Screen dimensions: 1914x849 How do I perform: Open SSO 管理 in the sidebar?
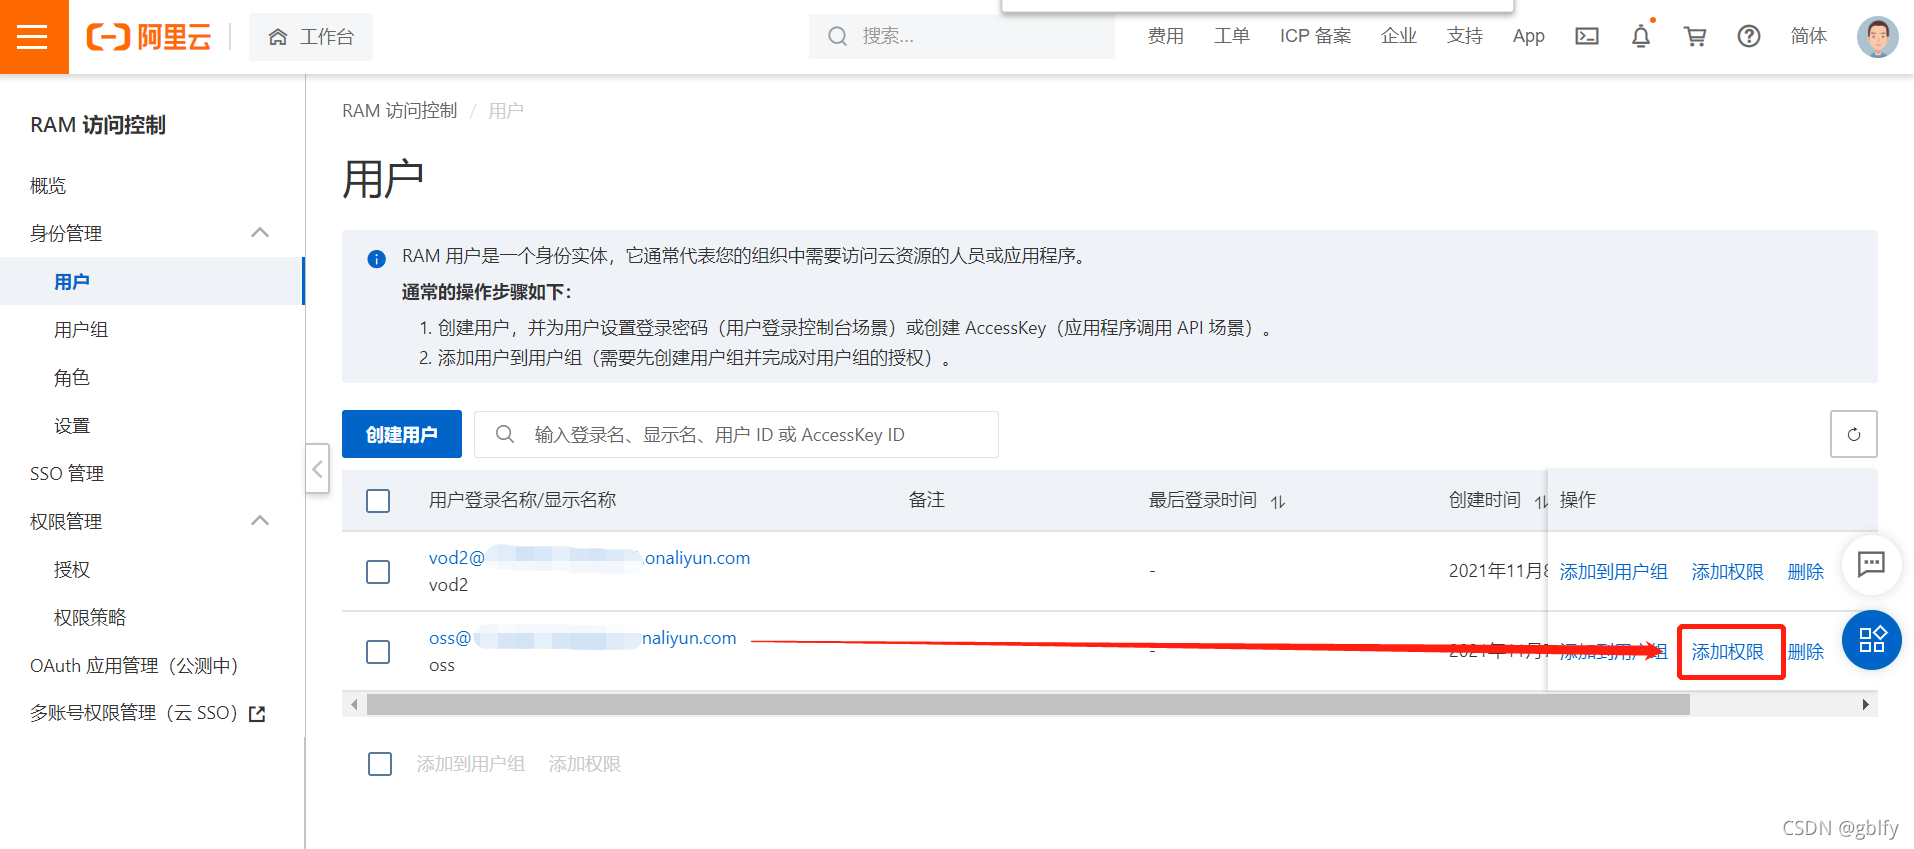tap(67, 474)
